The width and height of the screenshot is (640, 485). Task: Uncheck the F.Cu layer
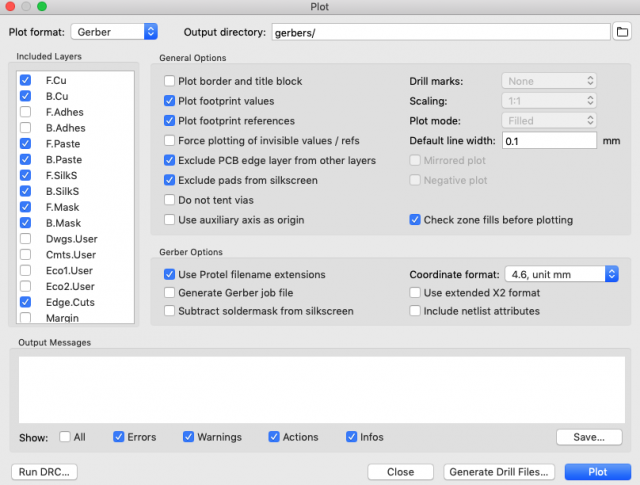coord(25,80)
